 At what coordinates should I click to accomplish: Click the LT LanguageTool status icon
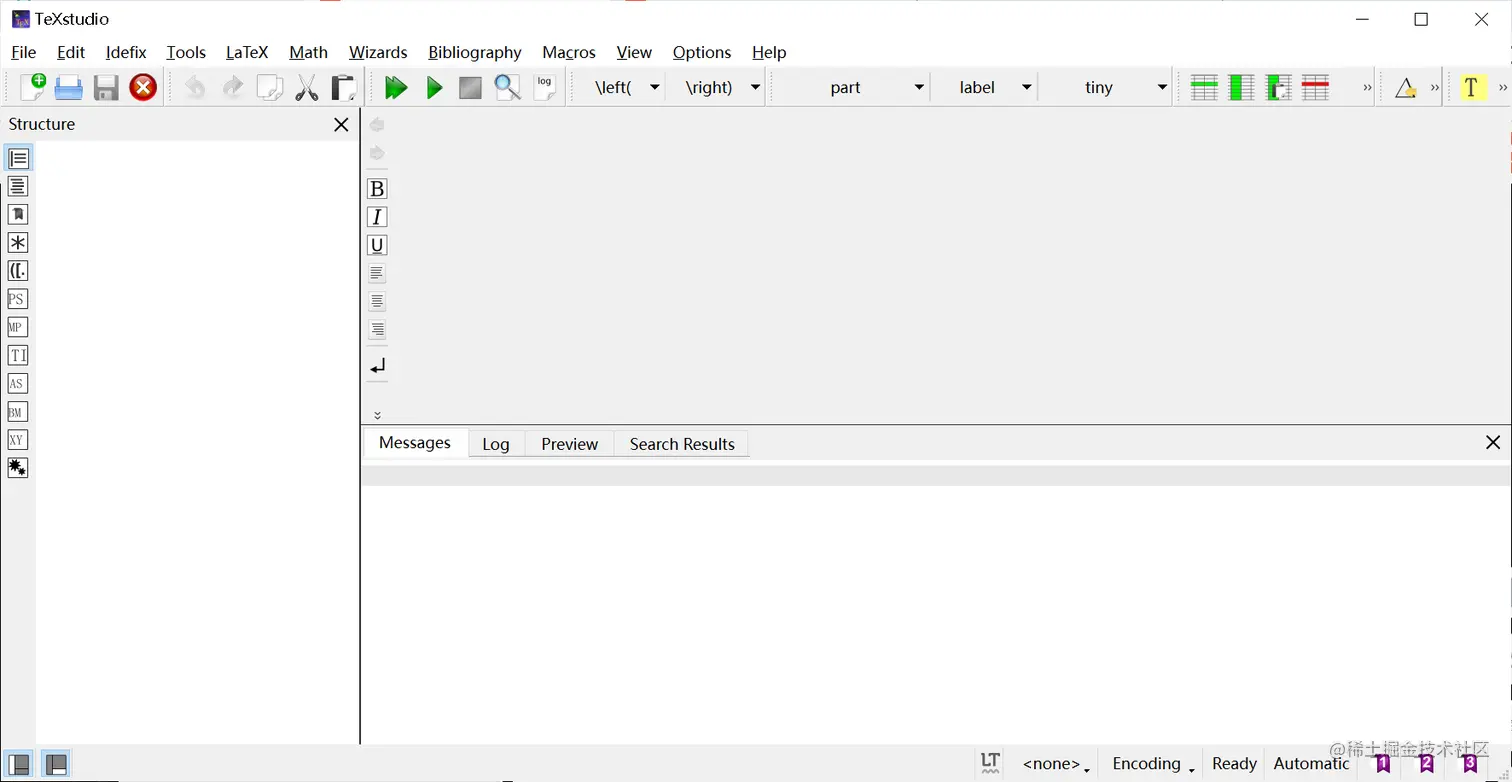point(990,763)
